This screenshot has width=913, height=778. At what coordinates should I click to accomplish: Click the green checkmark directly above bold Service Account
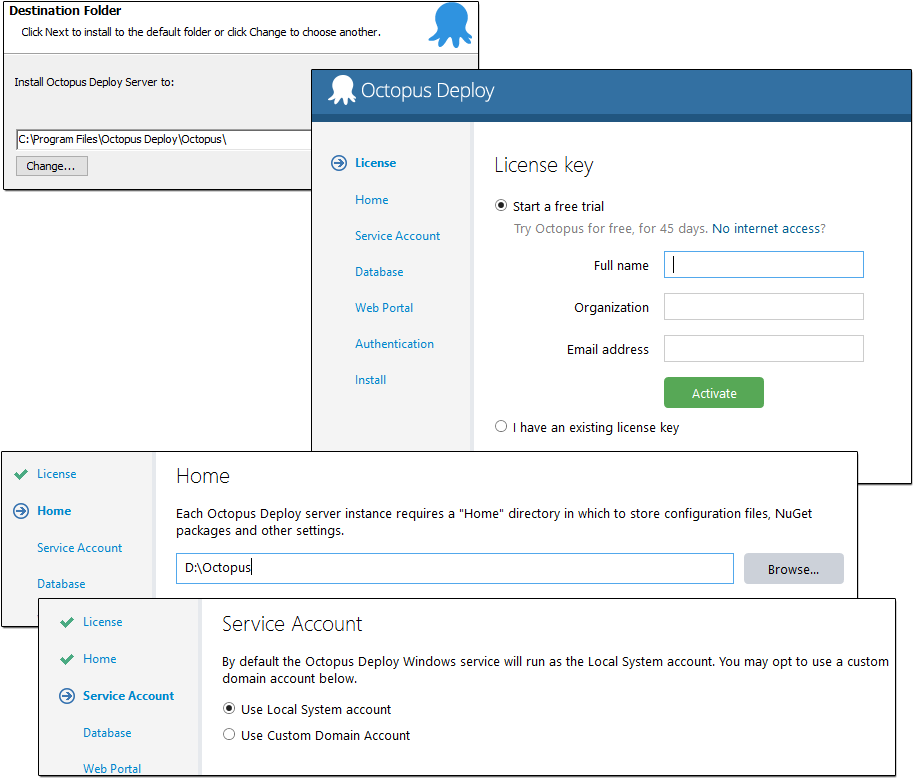67,659
